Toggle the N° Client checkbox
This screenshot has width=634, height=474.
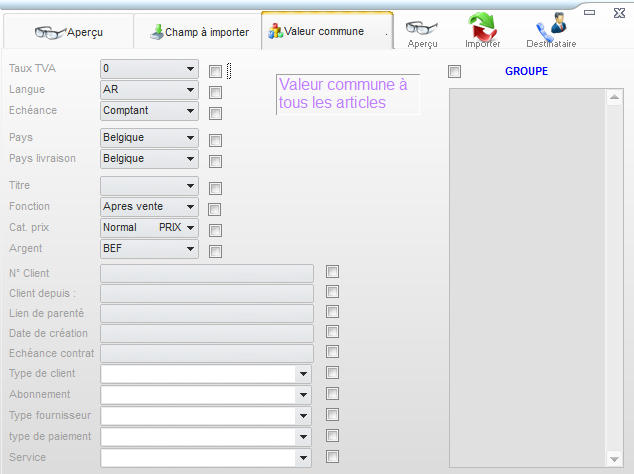point(333,271)
